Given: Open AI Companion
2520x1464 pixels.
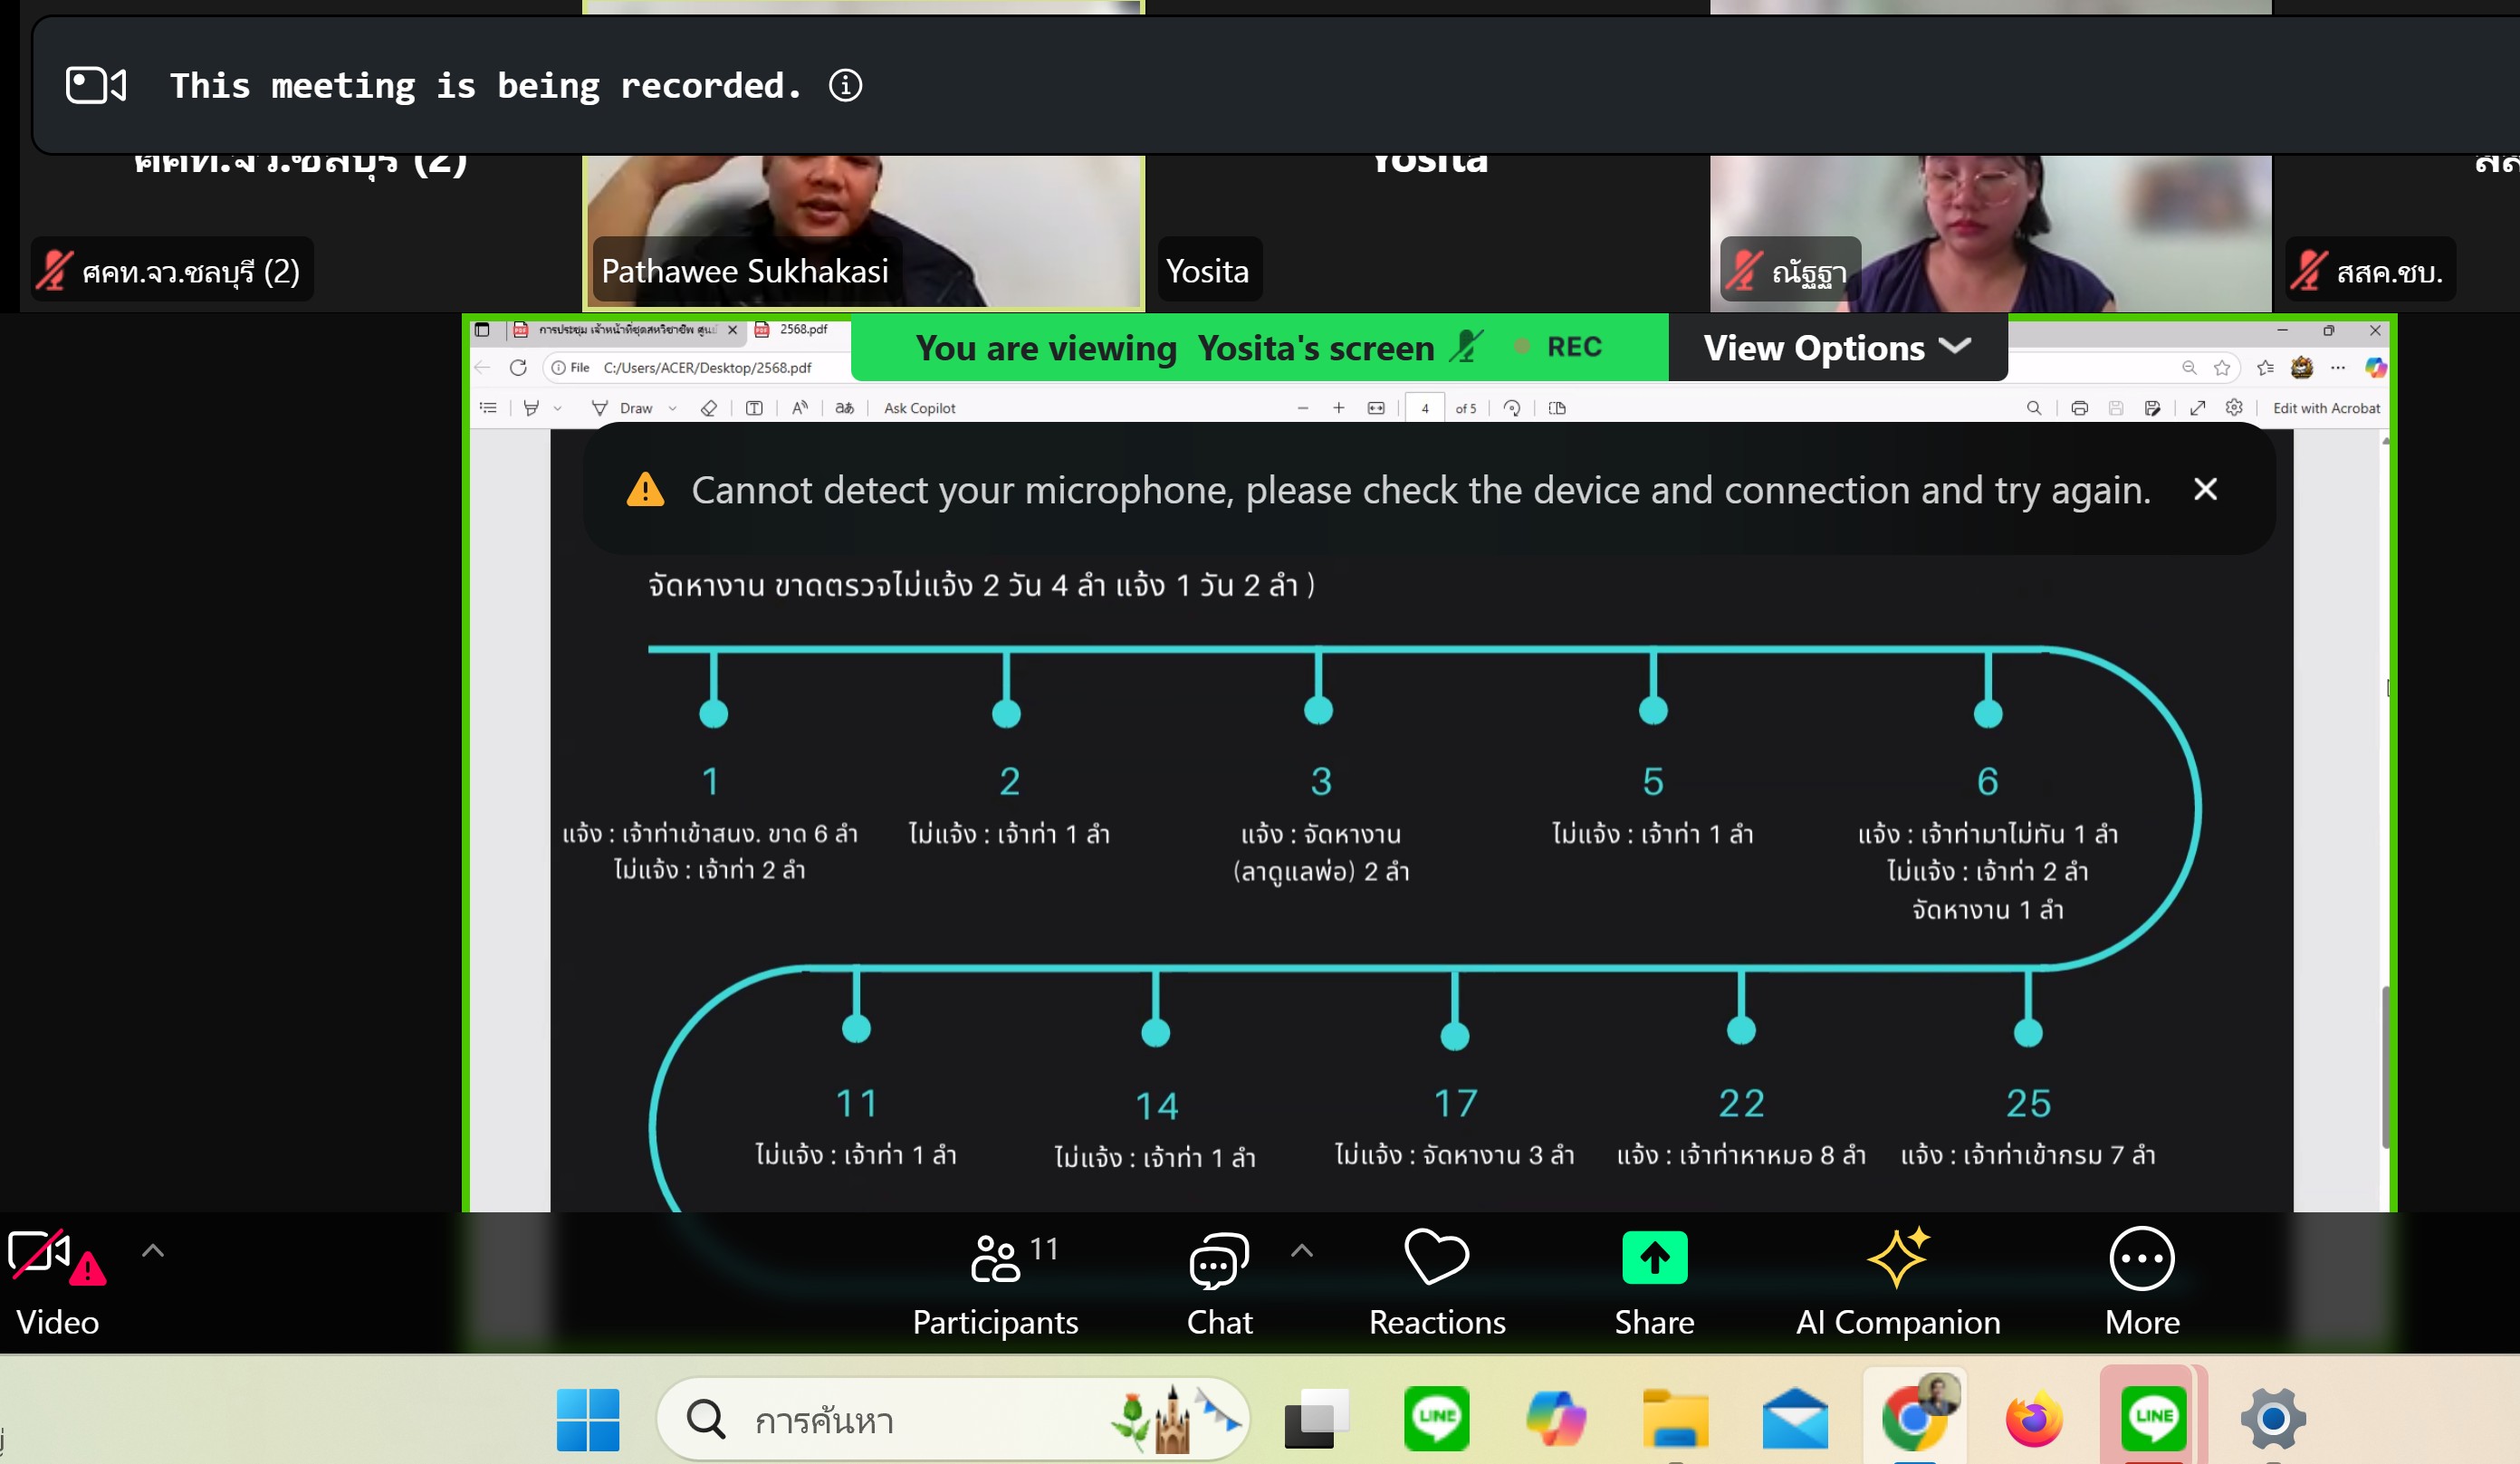Looking at the screenshot, I should click(x=1898, y=1283).
